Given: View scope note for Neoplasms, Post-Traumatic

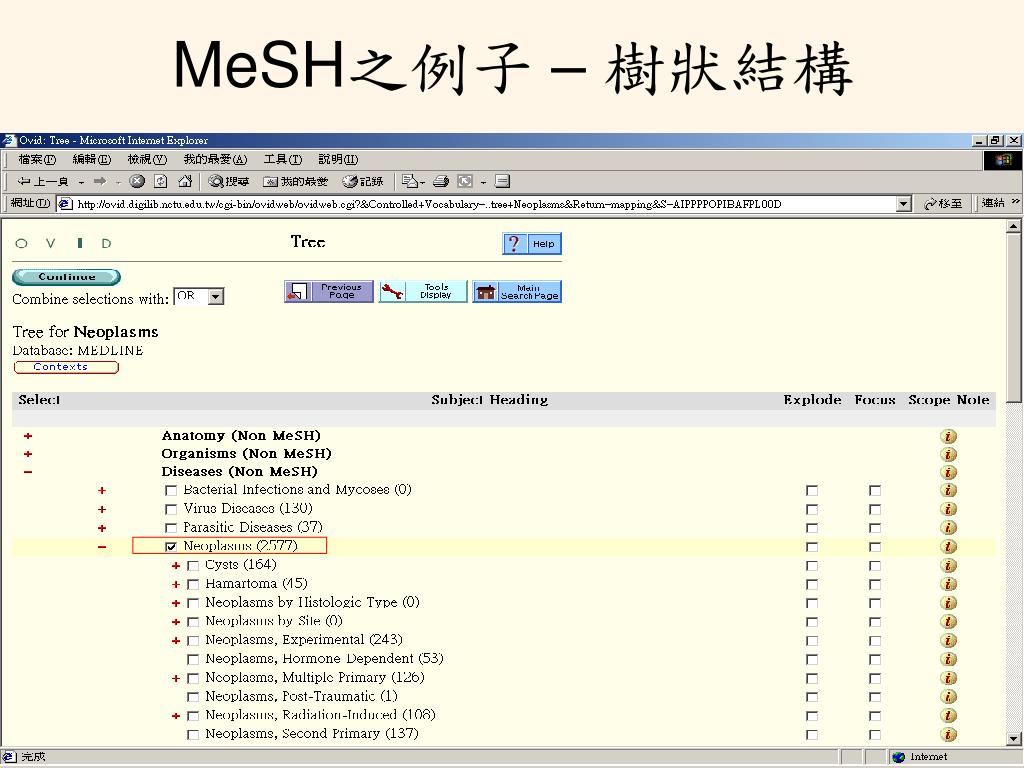Looking at the screenshot, I should (948, 697).
